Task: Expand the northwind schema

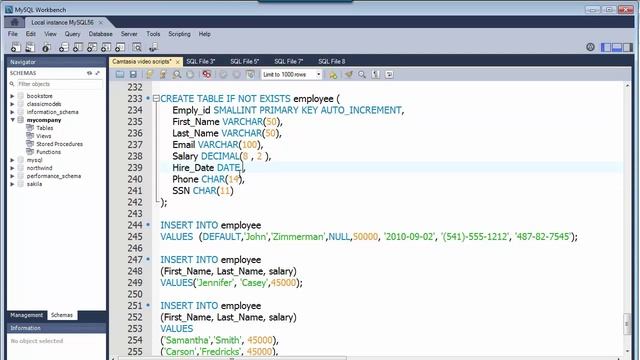Action: point(13,168)
